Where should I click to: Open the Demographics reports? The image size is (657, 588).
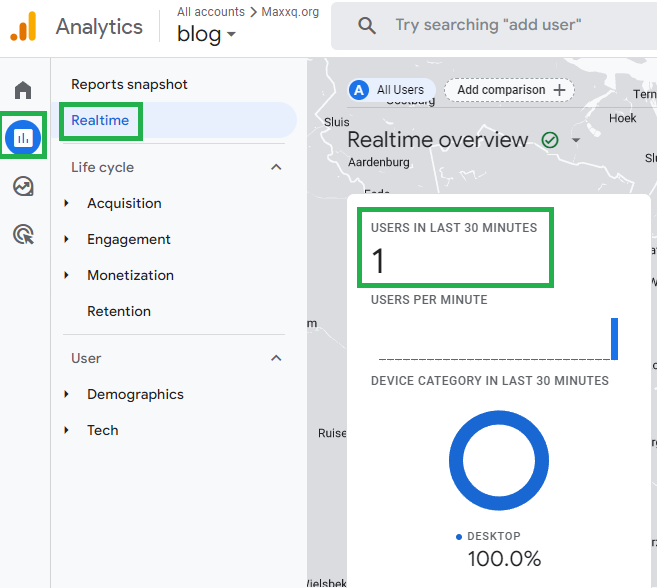(135, 394)
